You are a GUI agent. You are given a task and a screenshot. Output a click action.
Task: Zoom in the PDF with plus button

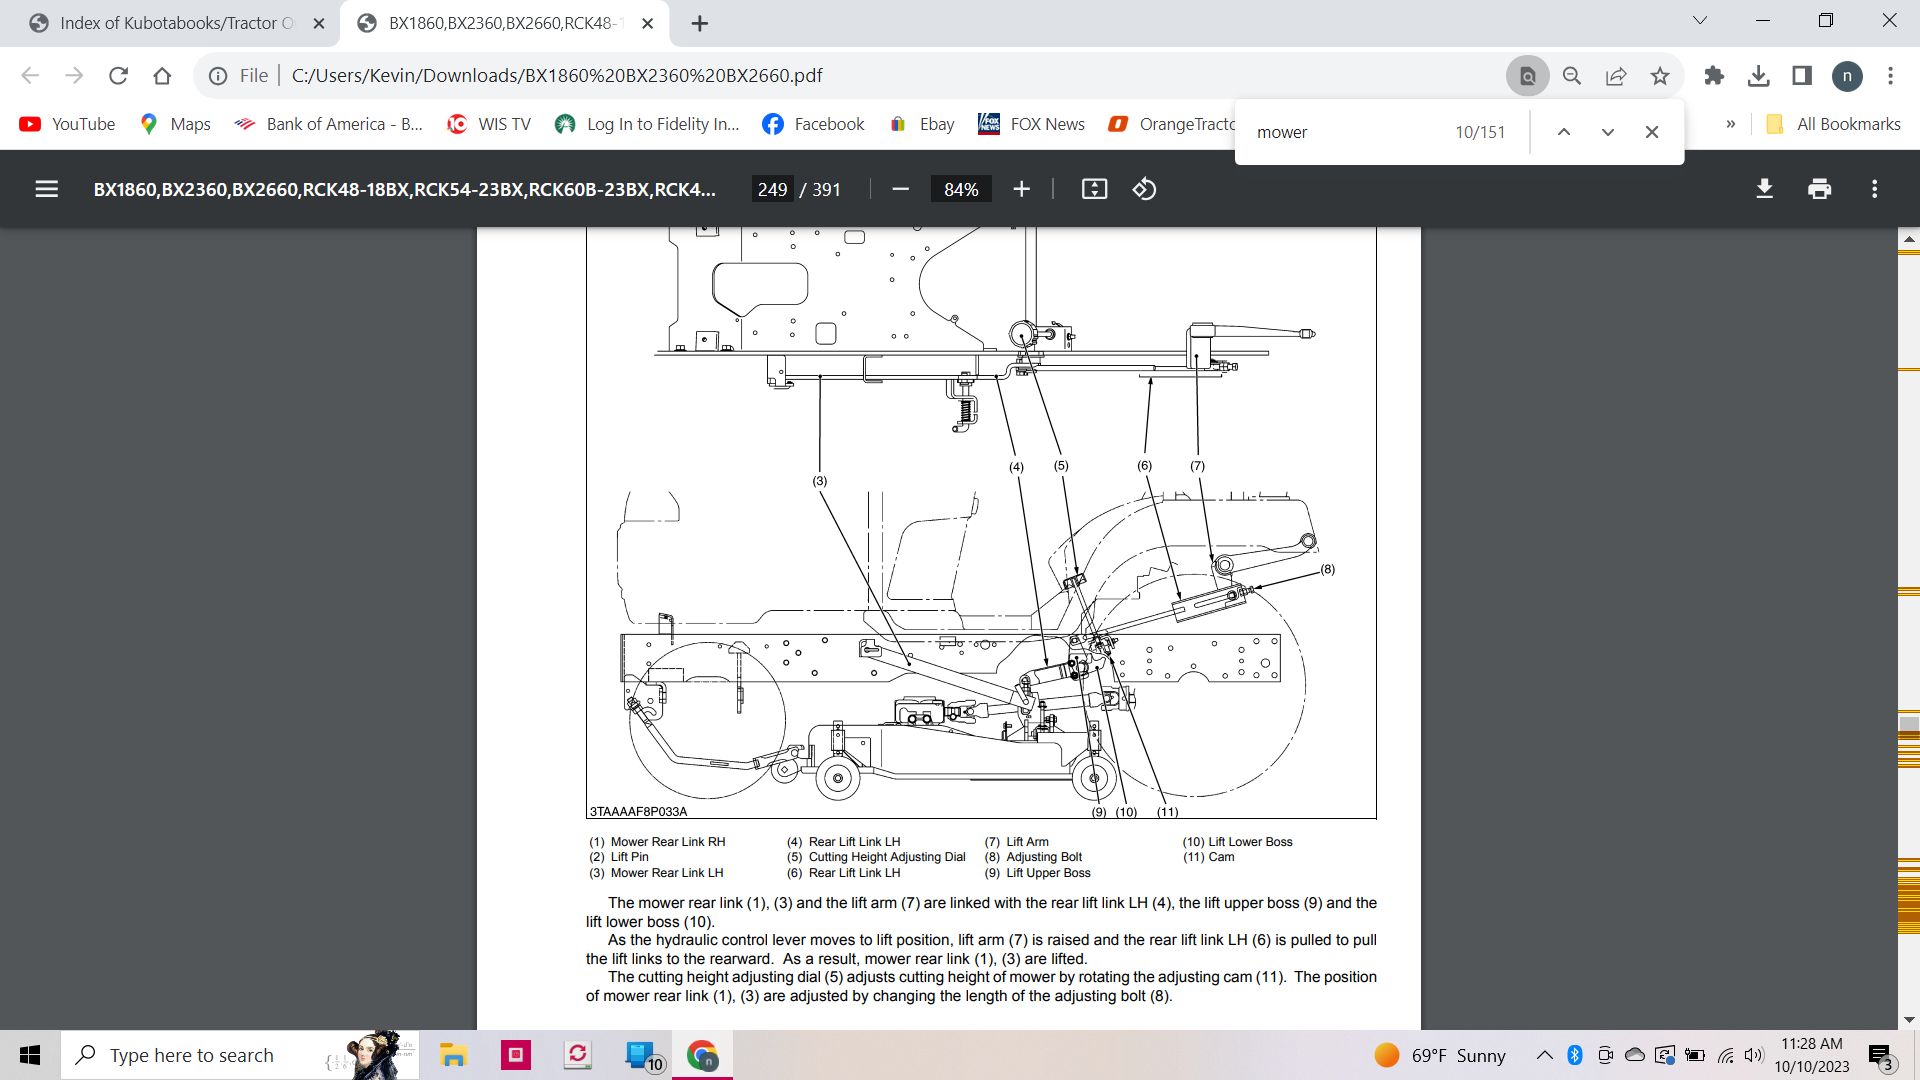1021,189
